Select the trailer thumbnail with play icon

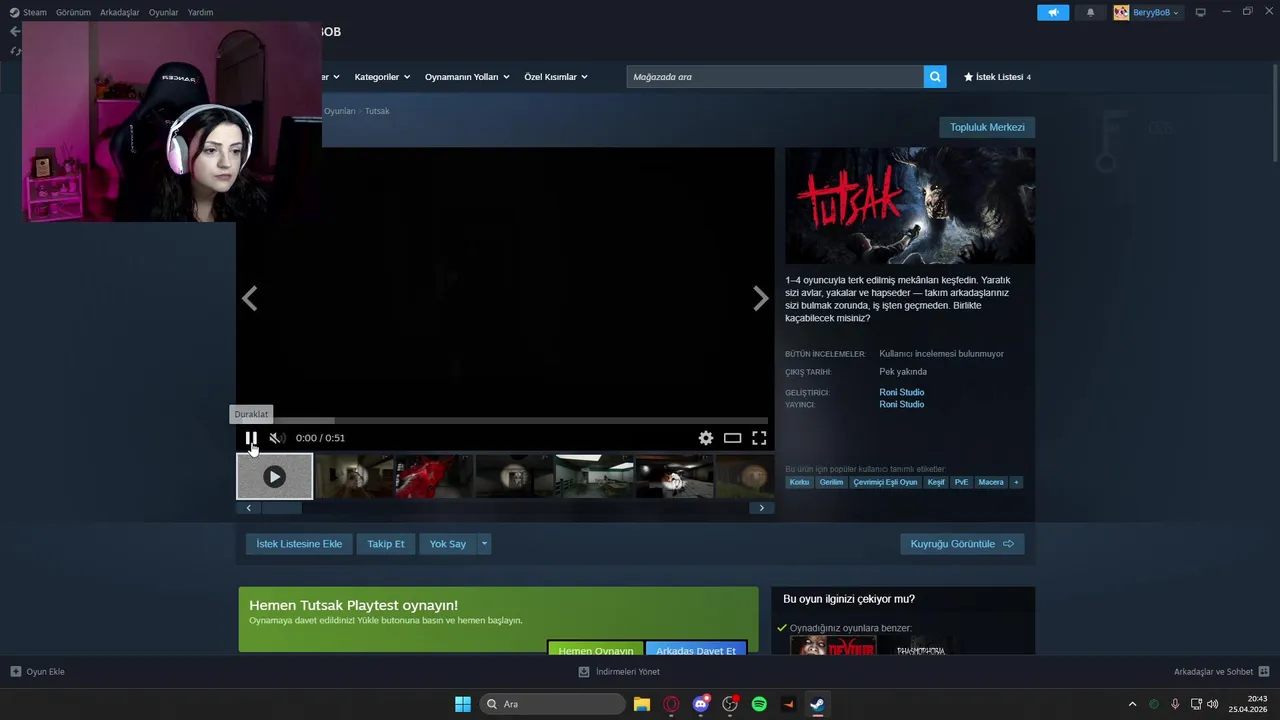click(275, 477)
